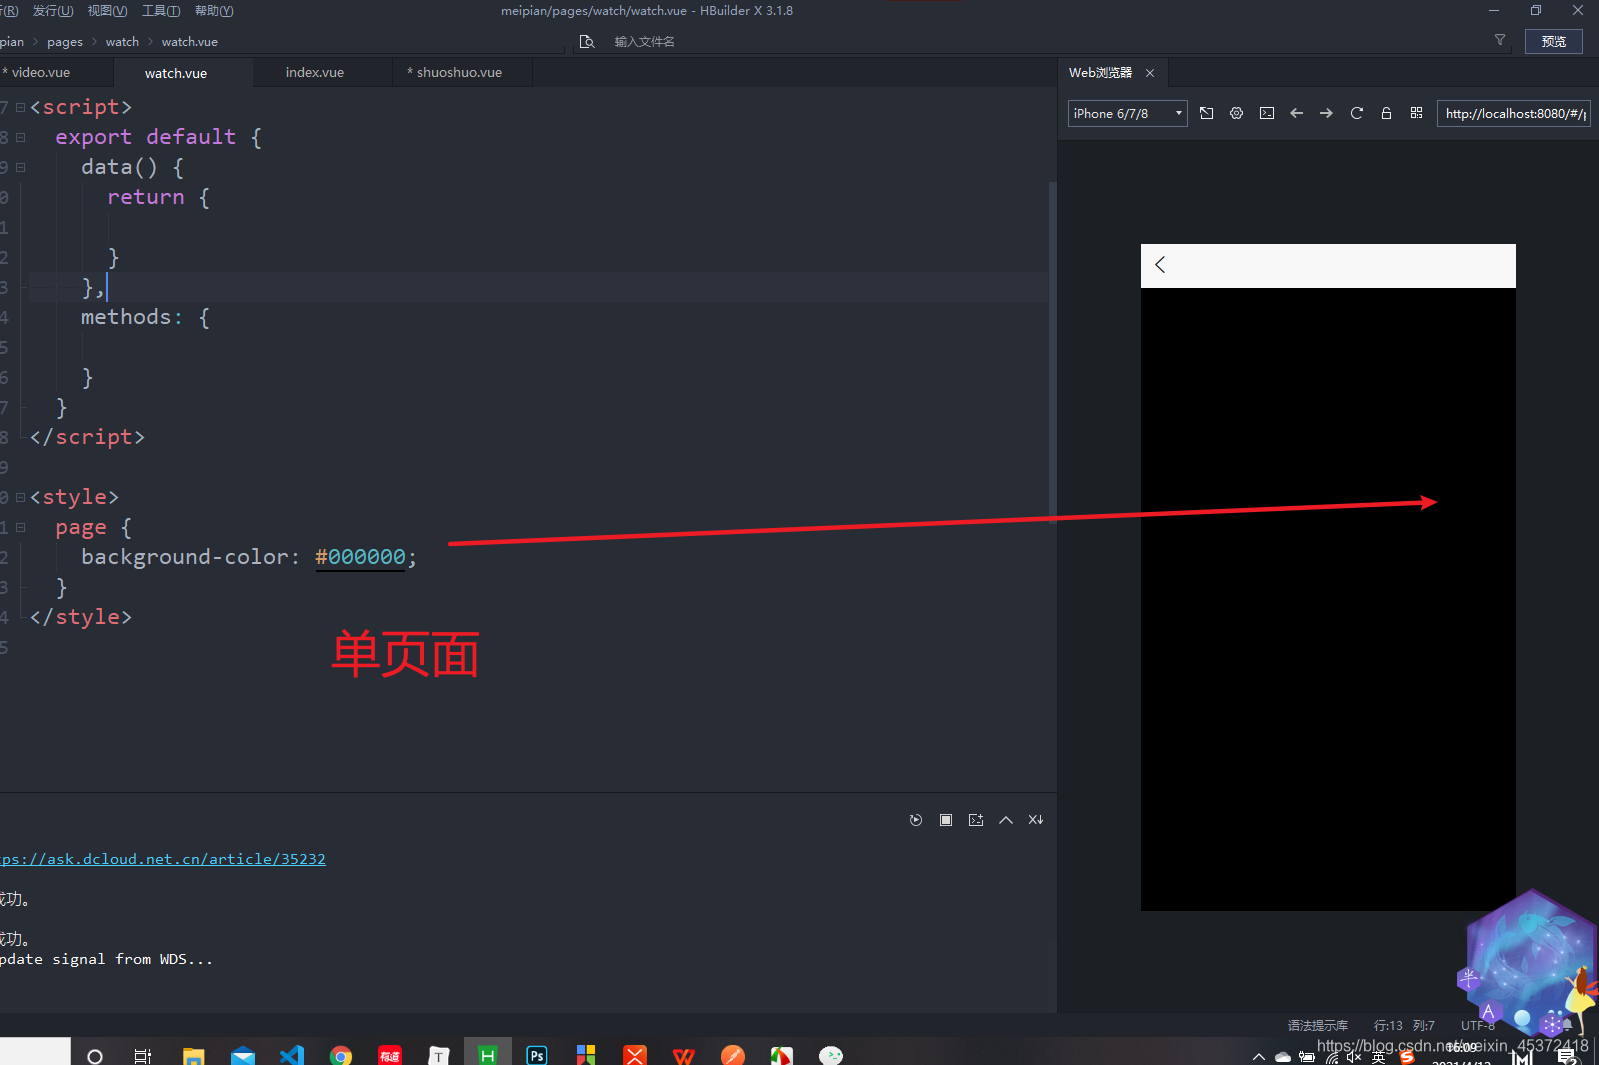Open the 帮助(Y) menu
The image size is (1599, 1065).
point(214,10)
